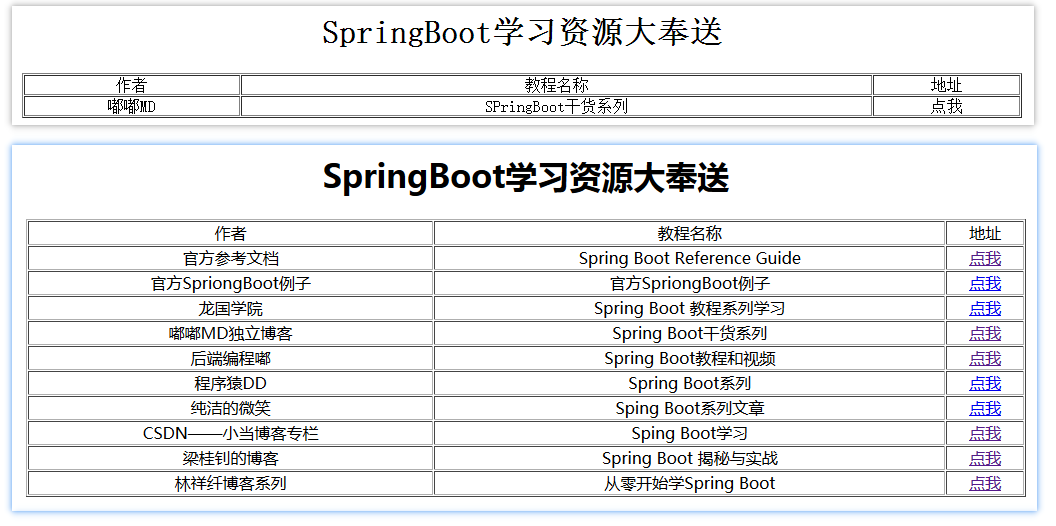
Task: Select the 纯洁的微笑 cell
Action: 230,408
